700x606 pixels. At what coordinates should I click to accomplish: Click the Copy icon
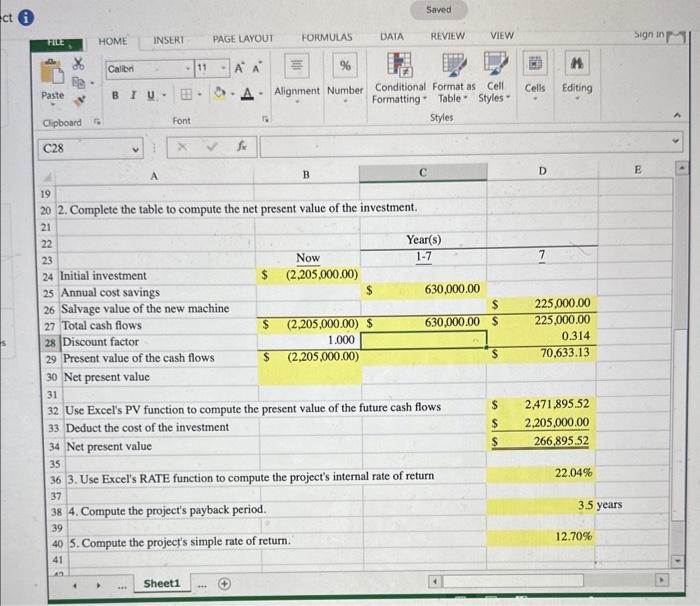(x=79, y=83)
